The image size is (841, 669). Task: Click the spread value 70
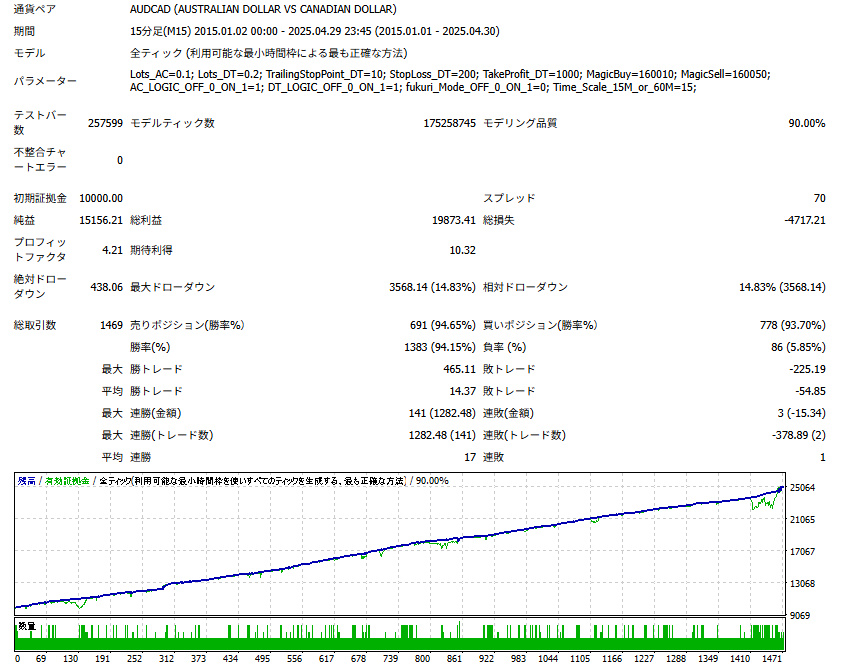pyautogui.click(x=820, y=198)
